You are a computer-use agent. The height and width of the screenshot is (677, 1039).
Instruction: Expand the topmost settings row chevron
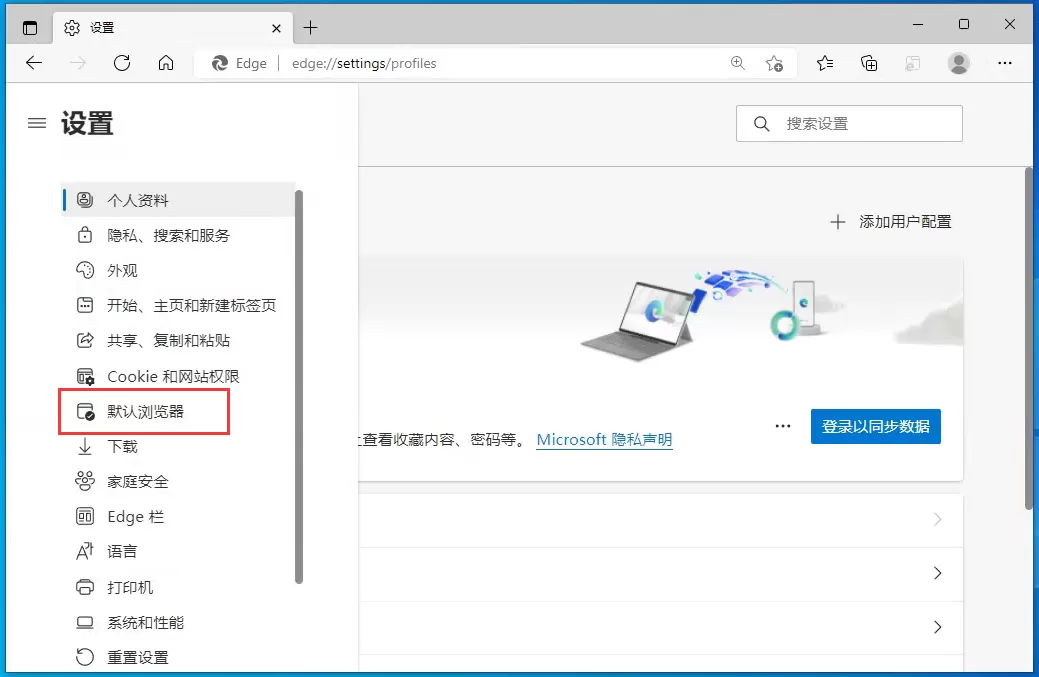(936, 520)
